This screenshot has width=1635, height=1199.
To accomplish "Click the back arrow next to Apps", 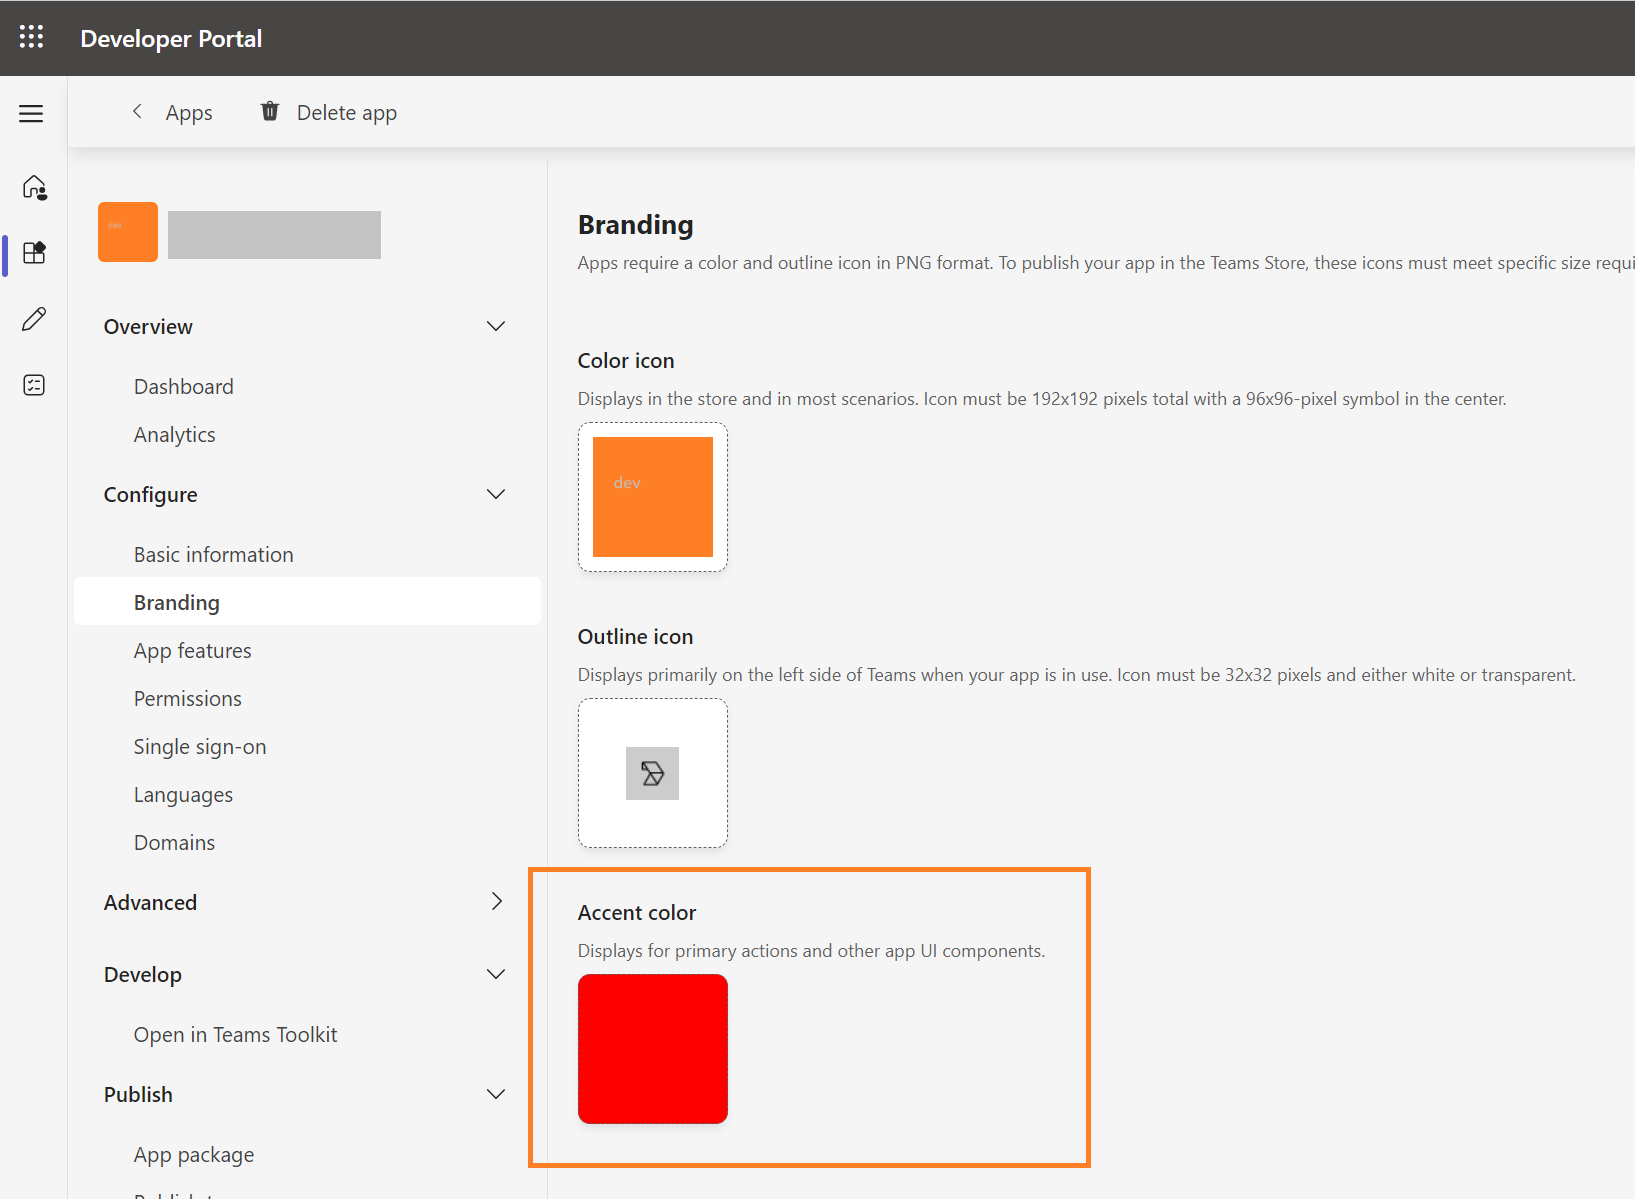I will click(137, 111).
